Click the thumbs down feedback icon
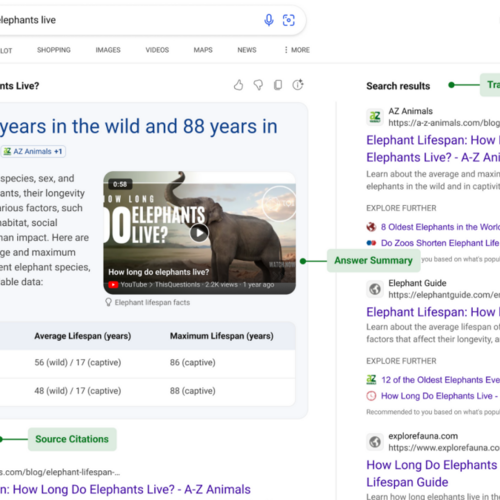The width and height of the screenshot is (500, 500). pyautogui.click(x=258, y=85)
